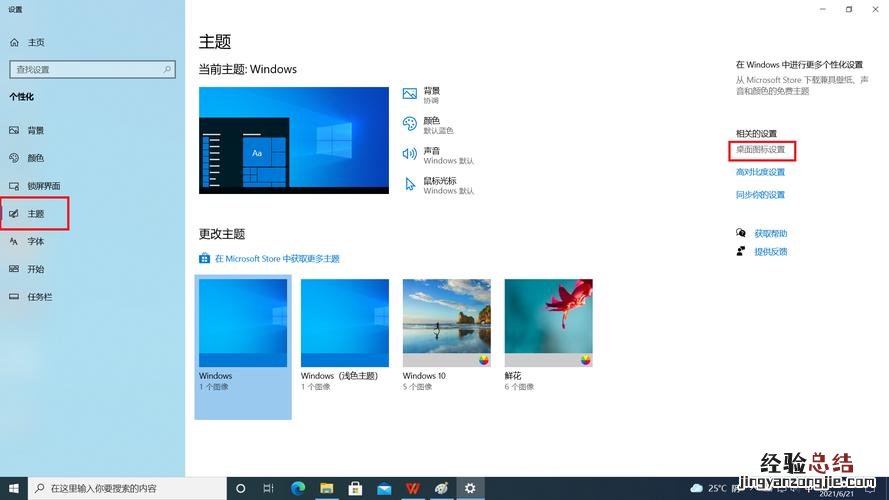Open 高对比度设置 link
This screenshot has width=889, height=500.
pyautogui.click(x=760, y=172)
